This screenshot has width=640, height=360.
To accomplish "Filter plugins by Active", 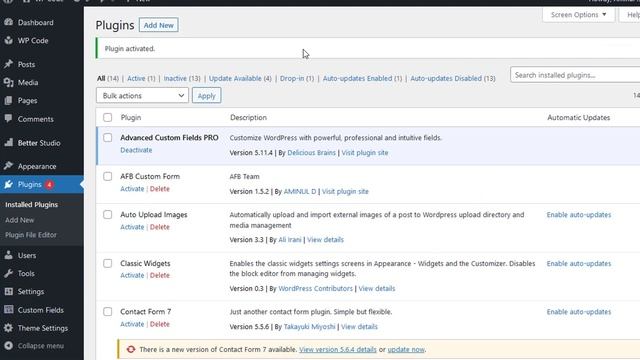I will (x=136, y=78).
